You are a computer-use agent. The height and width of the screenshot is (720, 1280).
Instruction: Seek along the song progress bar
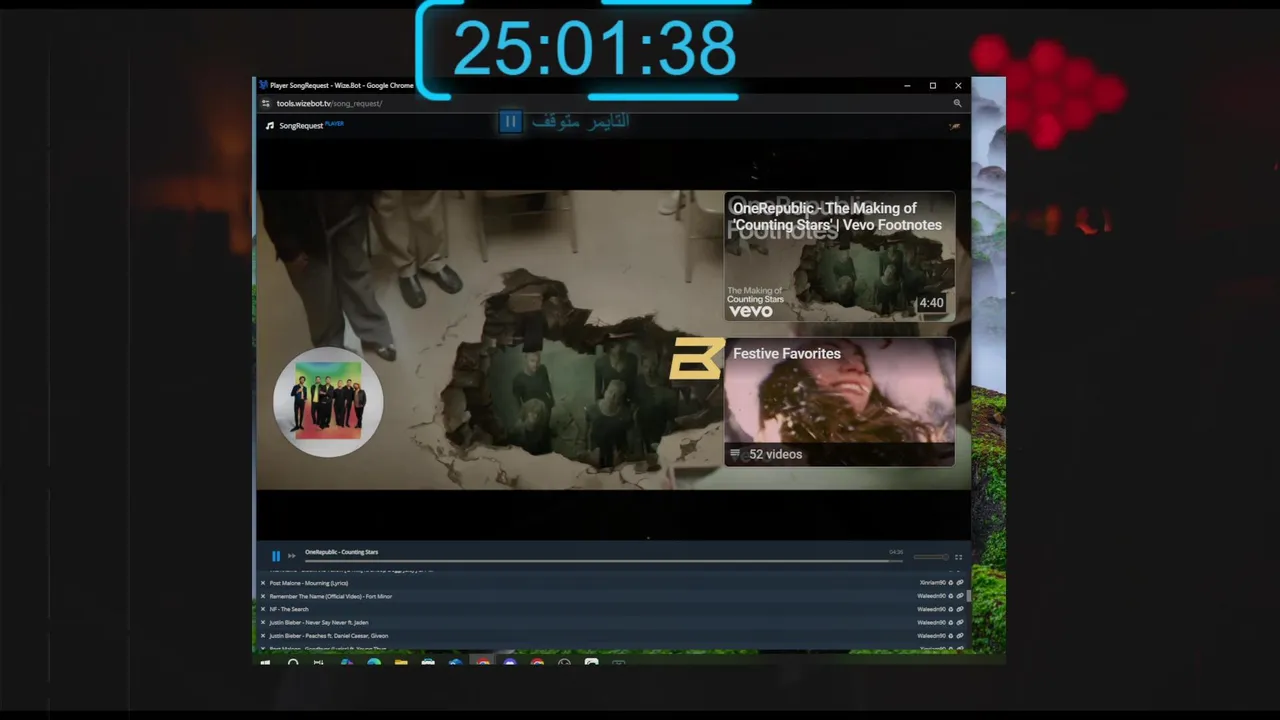603,561
